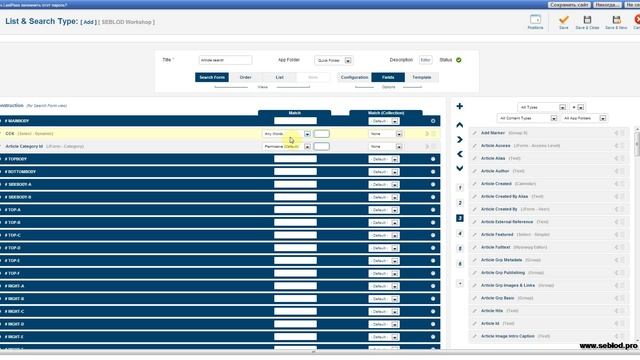Click the Save & New icon
640x360 pixels.
coord(616,20)
